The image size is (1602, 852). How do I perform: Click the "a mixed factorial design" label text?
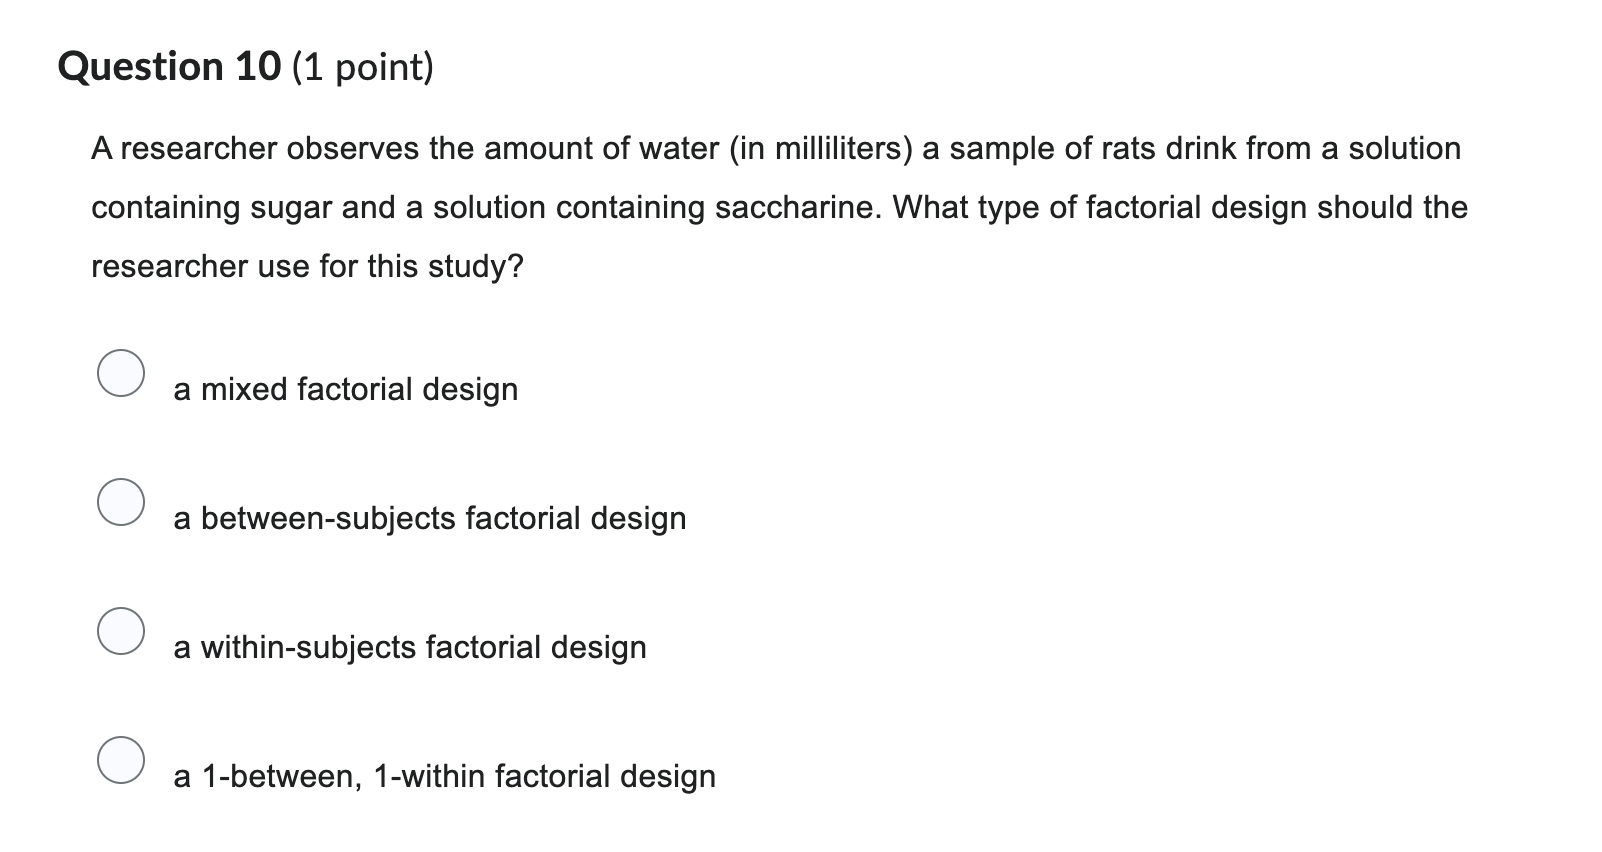[x=345, y=389]
